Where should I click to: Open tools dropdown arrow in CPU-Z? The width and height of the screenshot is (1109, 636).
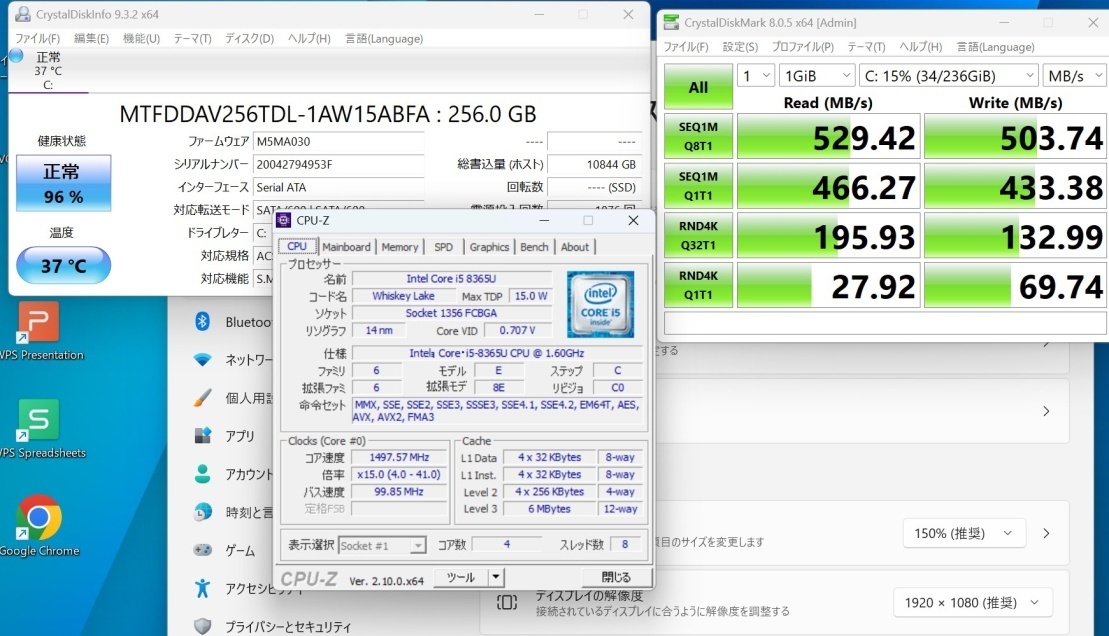(x=496, y=577)
